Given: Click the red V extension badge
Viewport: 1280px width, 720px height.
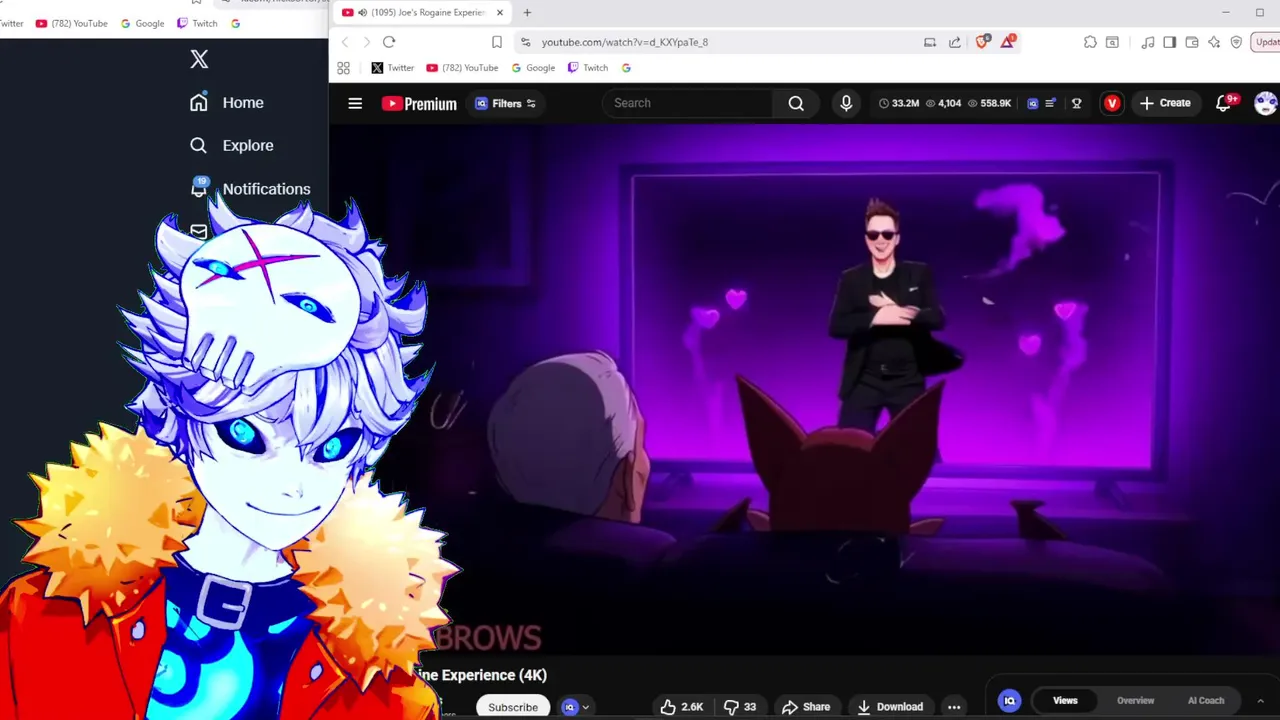Looking at the screenshot, I should point(1112,103).
